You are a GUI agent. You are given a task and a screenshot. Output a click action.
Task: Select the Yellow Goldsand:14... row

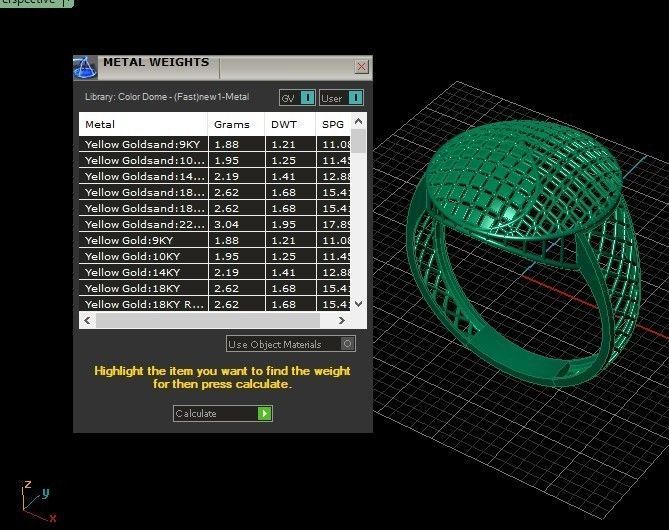(215, 176)
